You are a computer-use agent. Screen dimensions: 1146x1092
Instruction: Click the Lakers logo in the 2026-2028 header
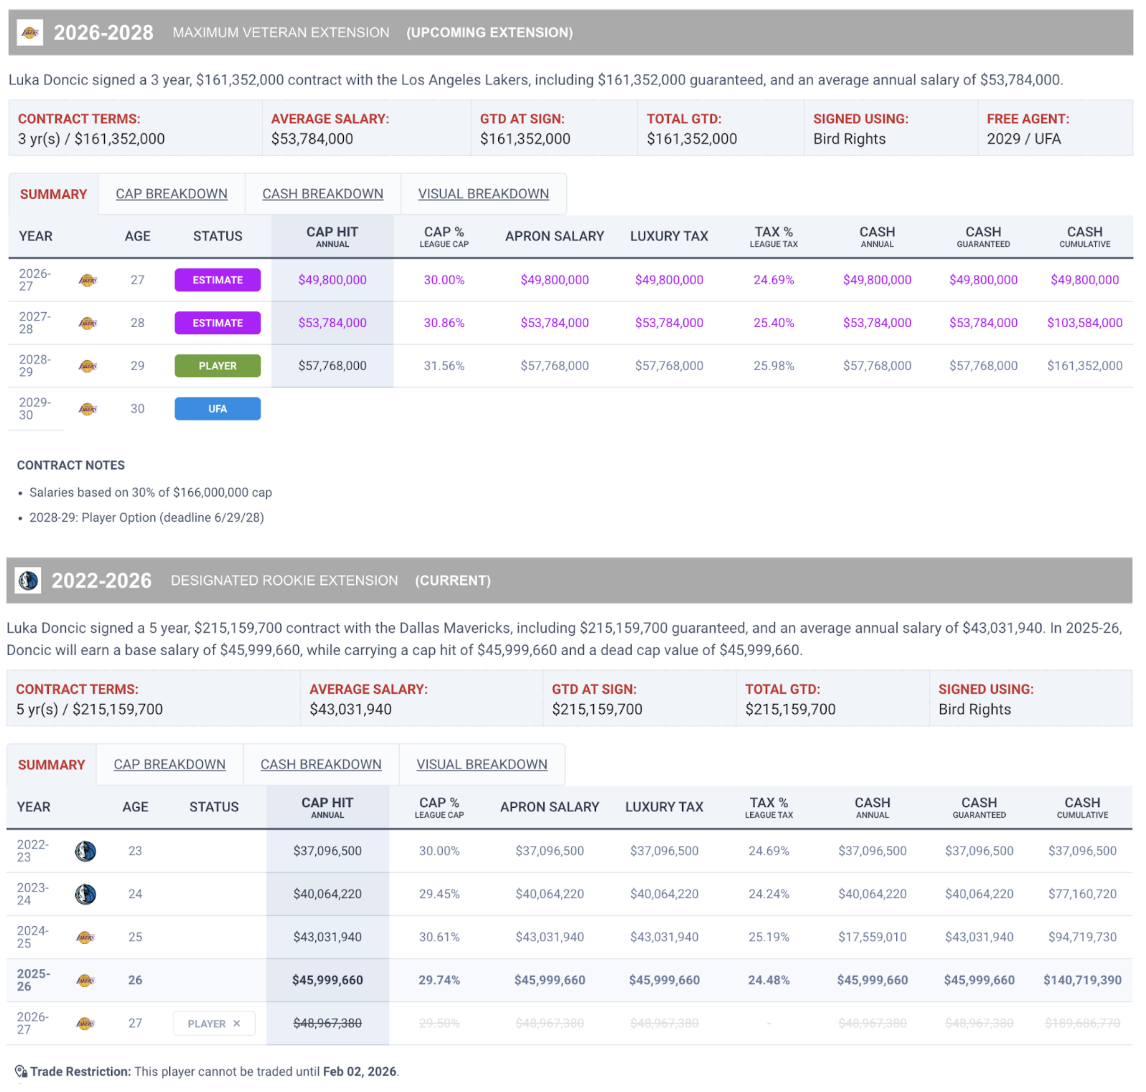pyautogui.click(x=30, y=33)
